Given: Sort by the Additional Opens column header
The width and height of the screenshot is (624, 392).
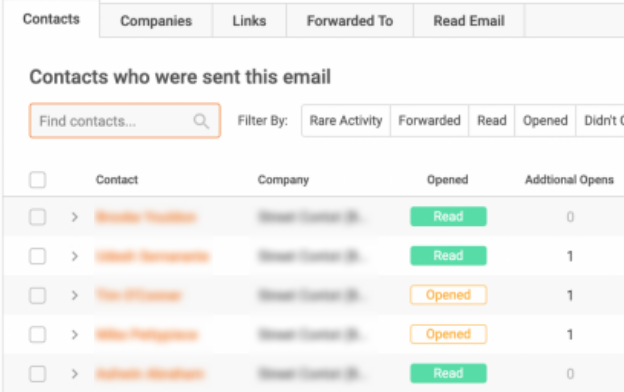Looking at the screenshot, I should click(569, 180).
